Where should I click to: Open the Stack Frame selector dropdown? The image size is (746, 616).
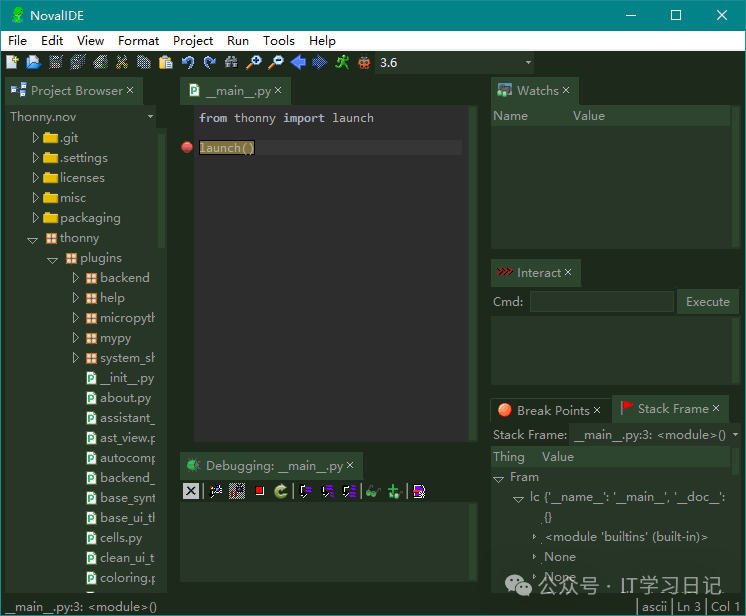coord(735,435)
